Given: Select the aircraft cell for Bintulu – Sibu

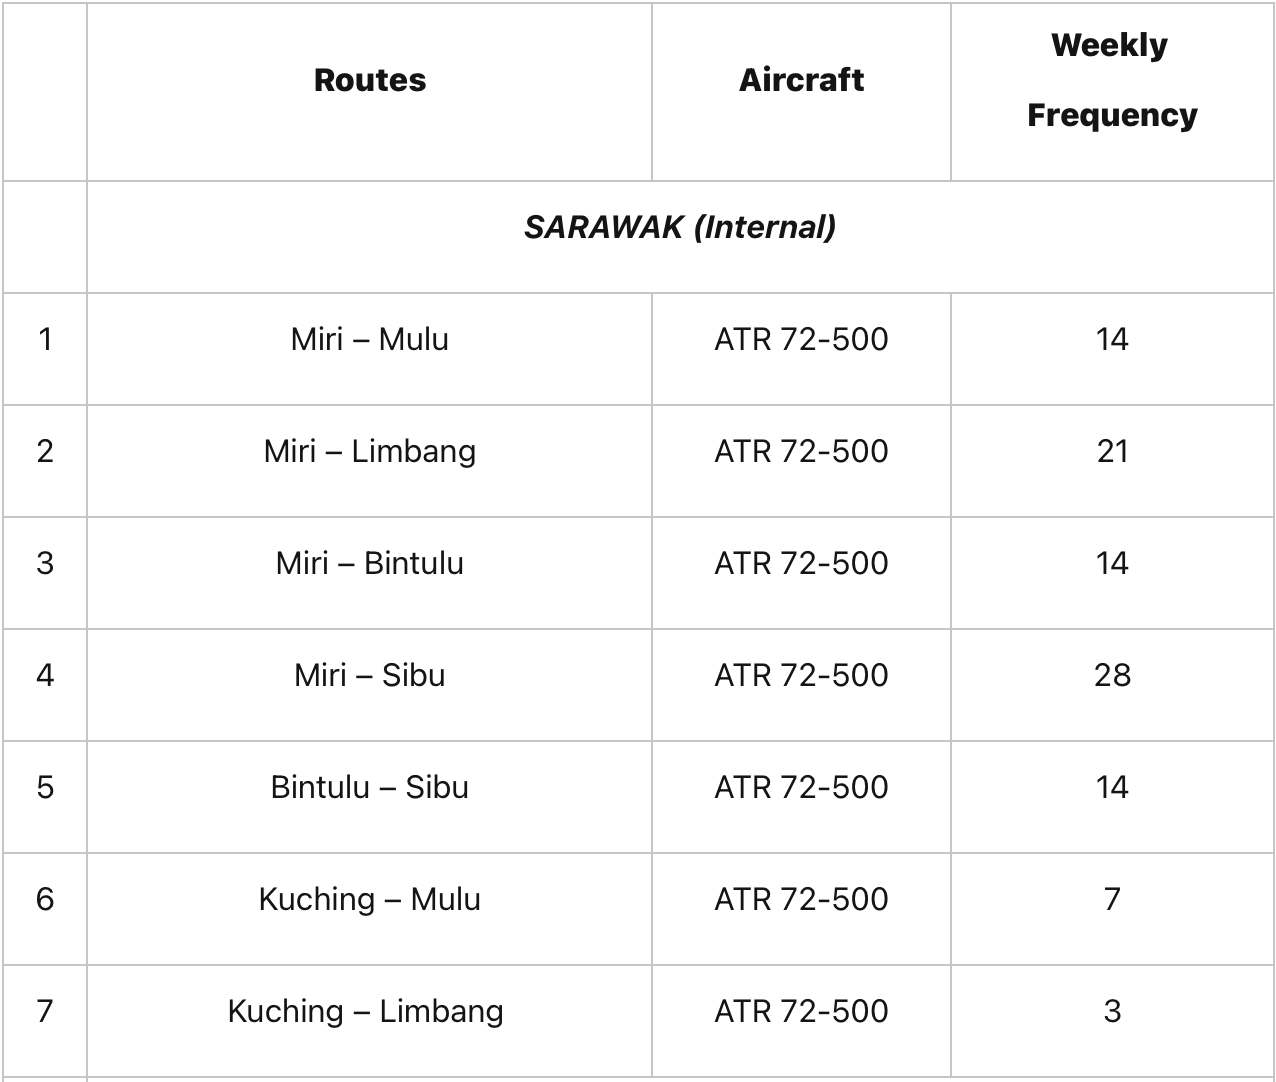Looking at the screenshot, I should click(801, 788).
